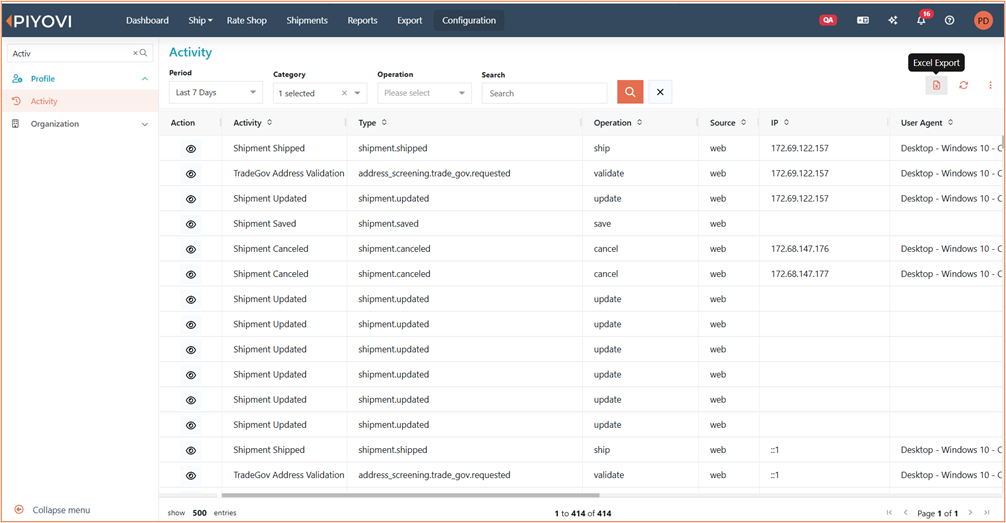Screen dimensions: 1006x523
Task: Open the Operation dropdown
Action: [424, 93]
